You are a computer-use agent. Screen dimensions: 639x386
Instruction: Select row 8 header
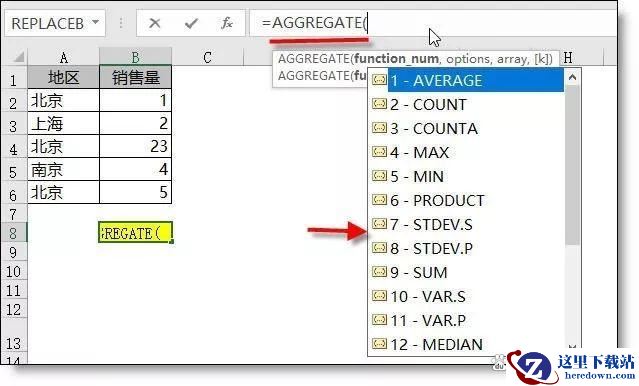[x=13, y=233]
